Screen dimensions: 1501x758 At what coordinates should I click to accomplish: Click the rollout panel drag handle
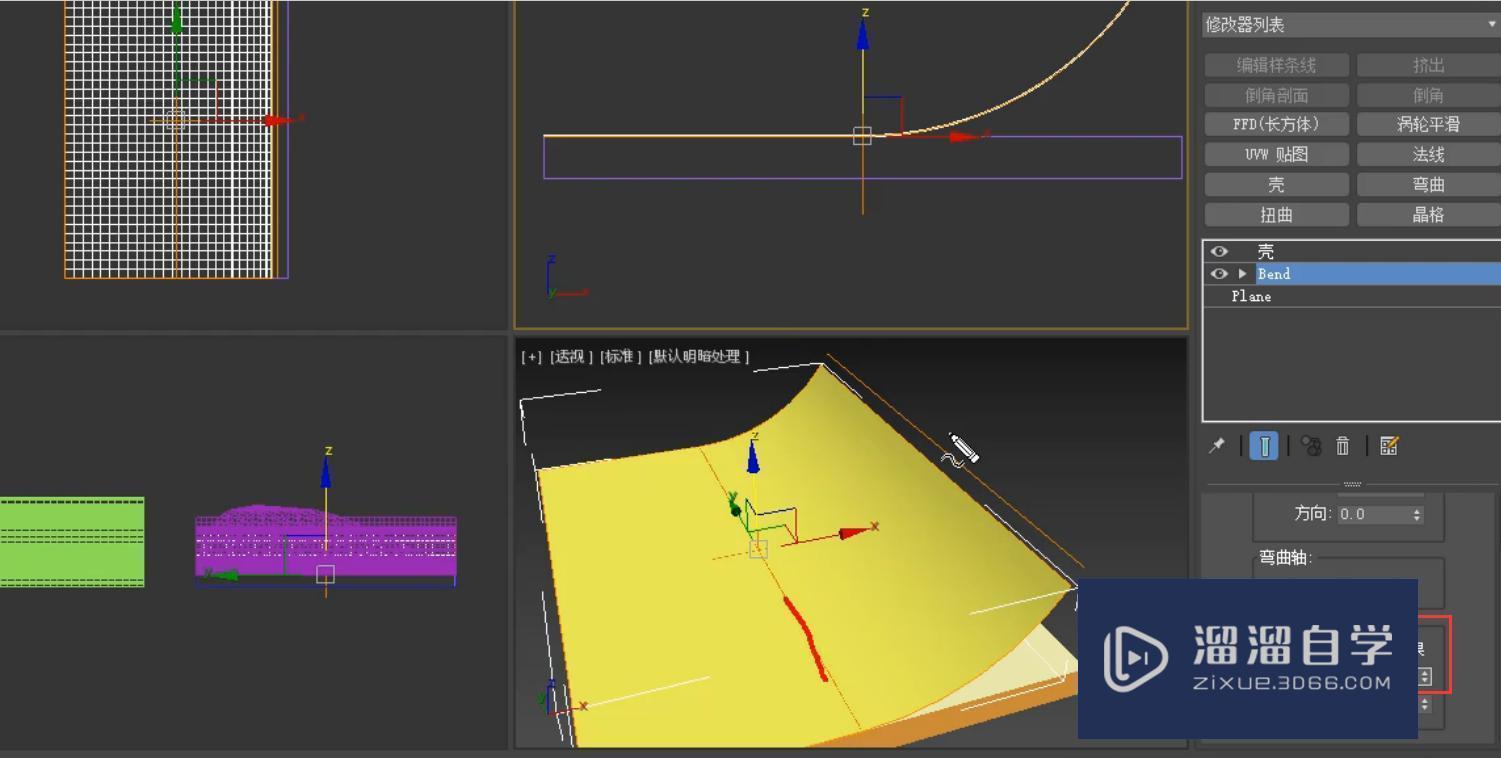(x=1352, y=484)
